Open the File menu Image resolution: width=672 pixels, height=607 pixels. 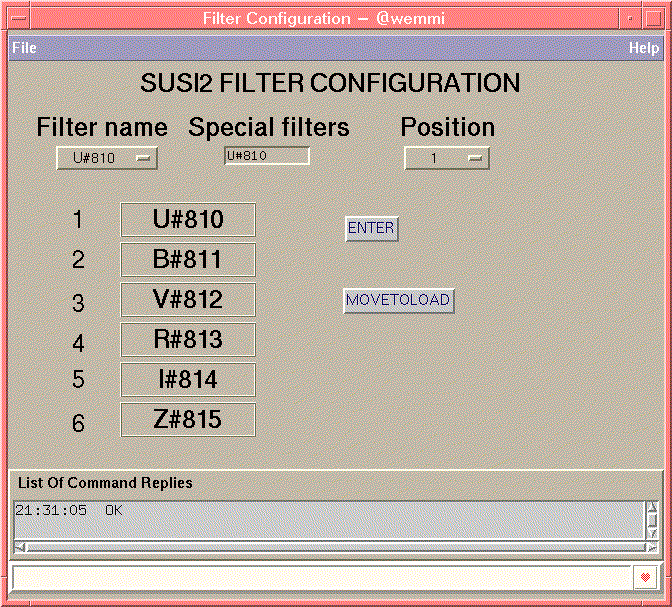coord(24,48)
